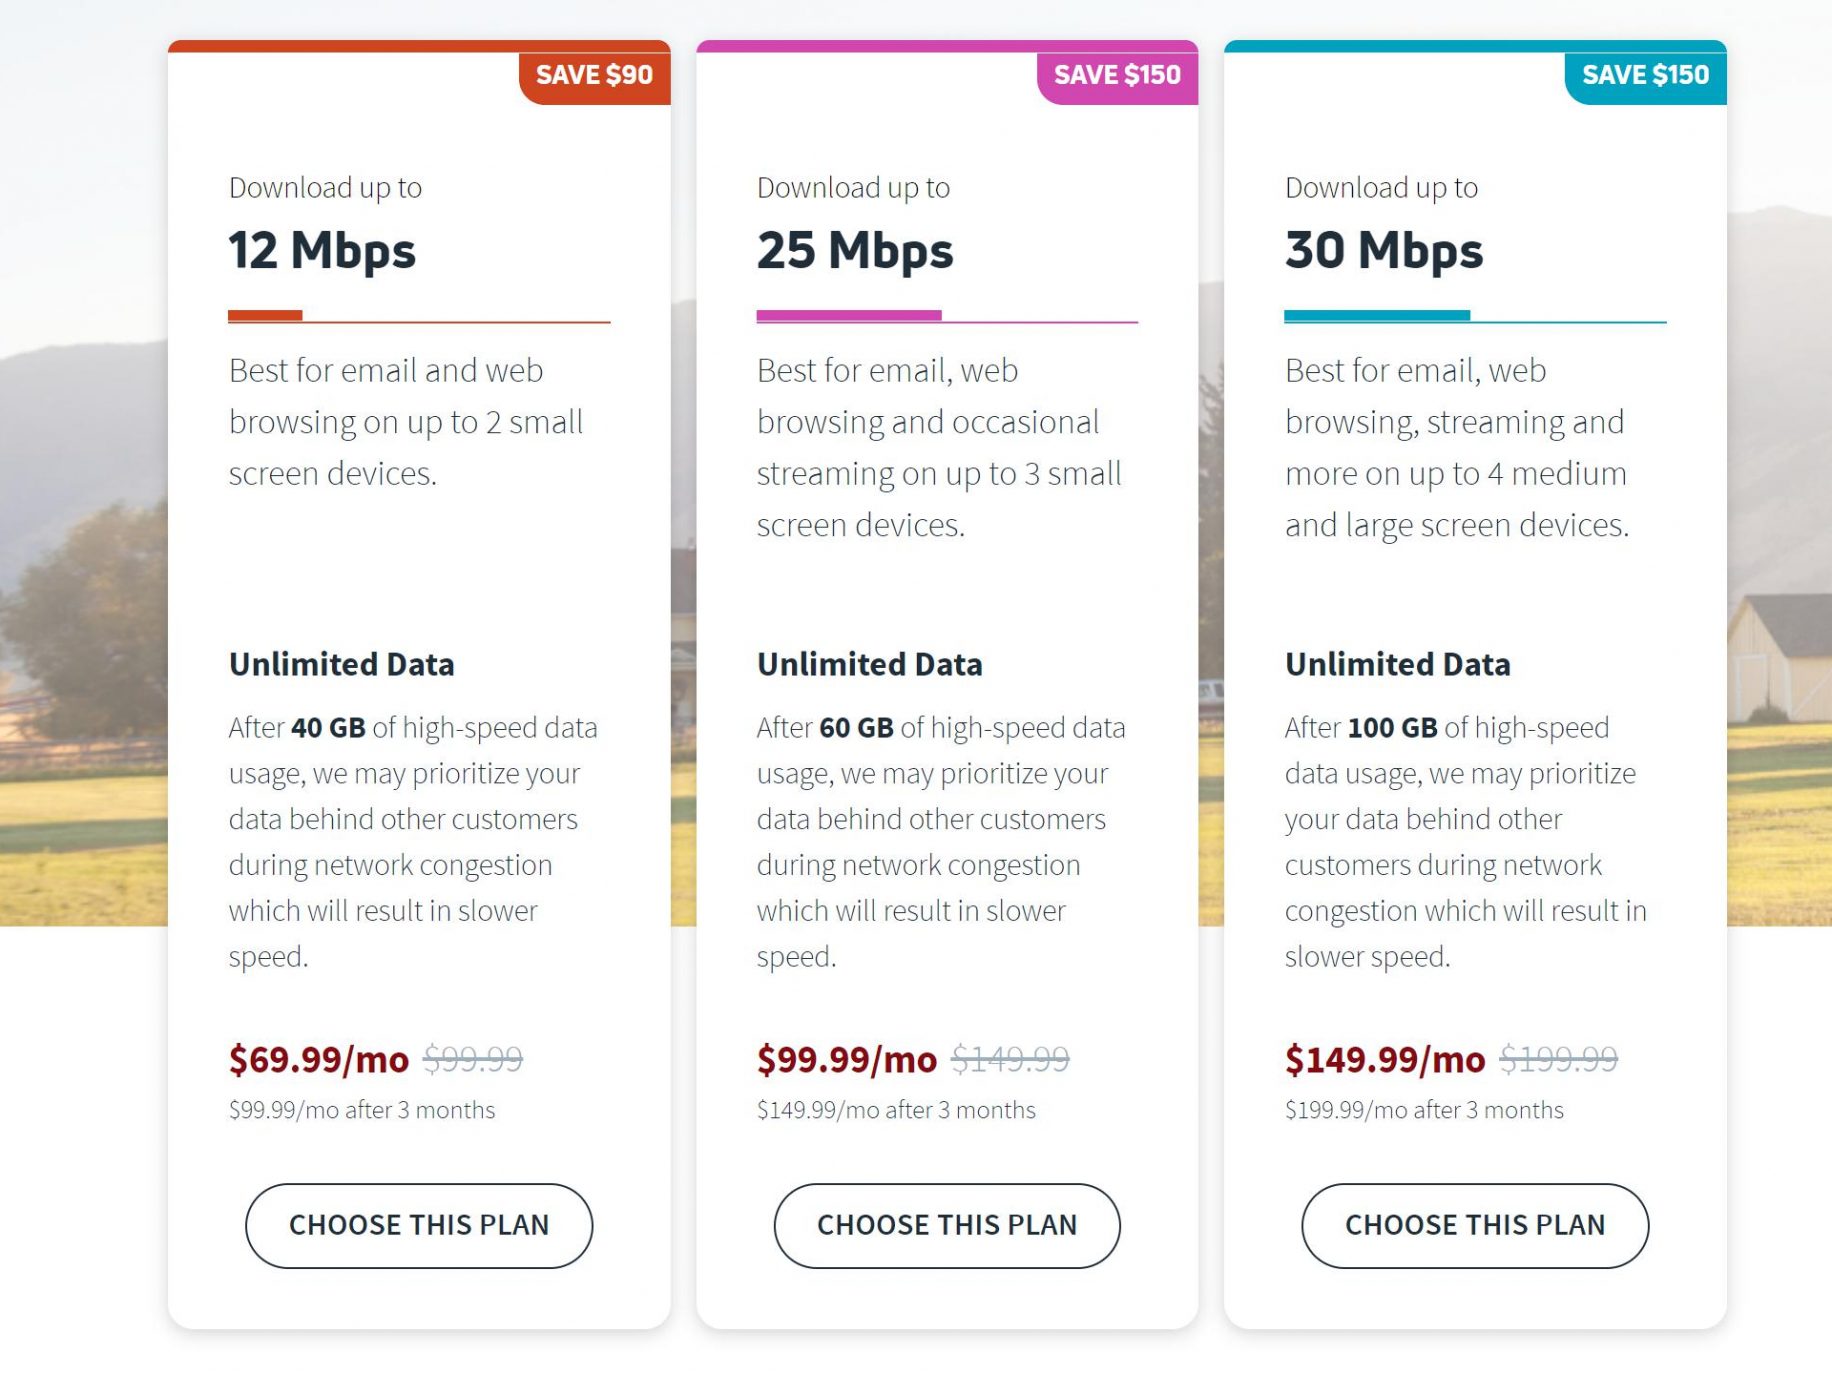Click the $69.99/mo price
The image size is (1832, 1374).
point(319,1059)
